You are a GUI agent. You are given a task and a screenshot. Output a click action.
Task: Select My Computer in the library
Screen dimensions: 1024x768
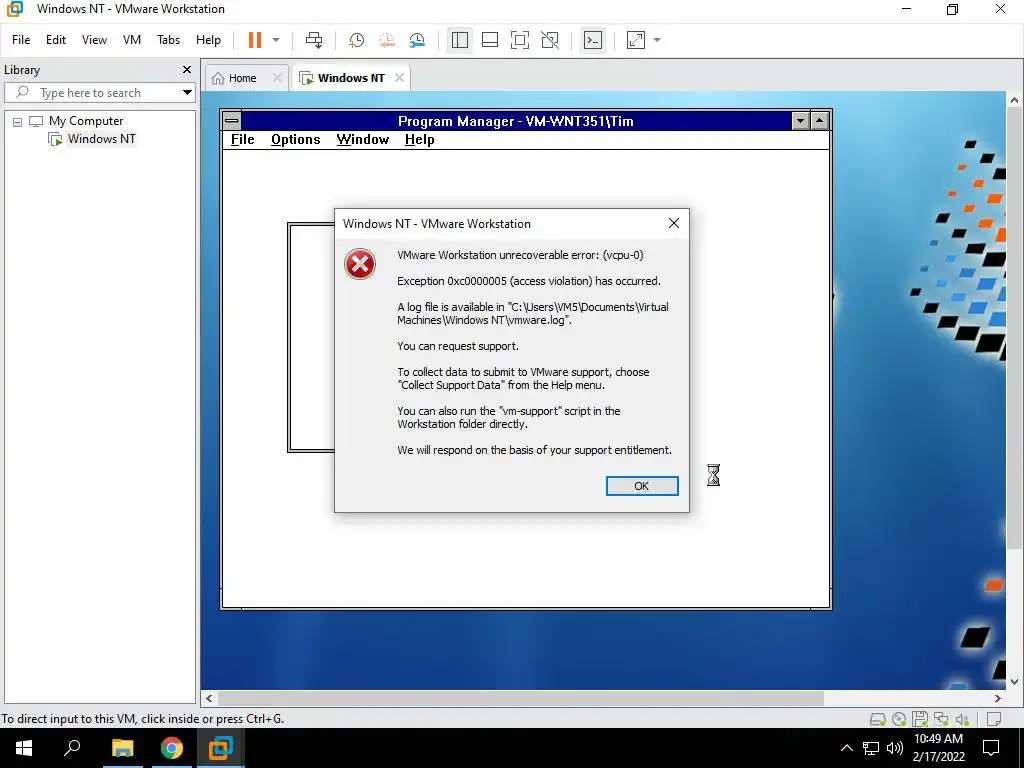pos(86,121)
